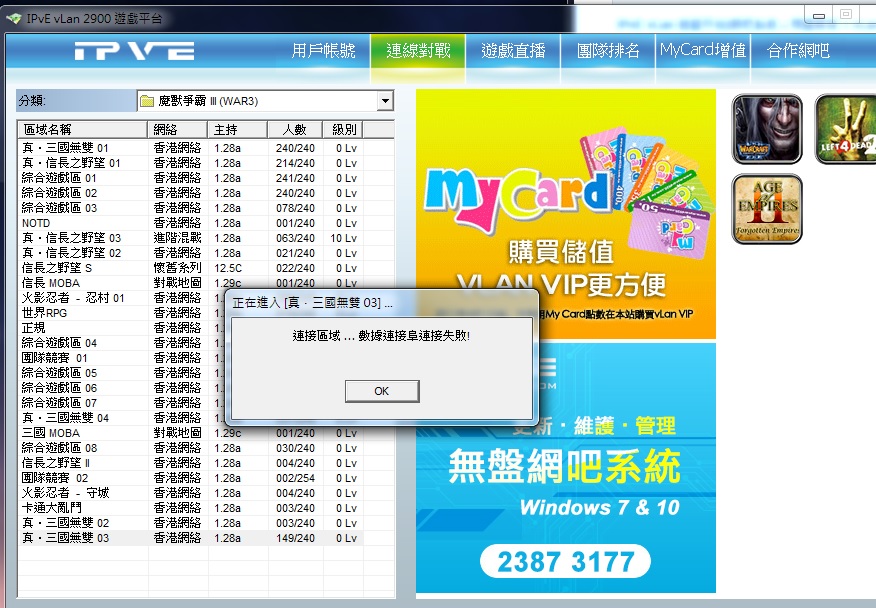Select room 綜合遊戲區 08
876x608 pixels.
pyautogui.click(x=191, y=448)
